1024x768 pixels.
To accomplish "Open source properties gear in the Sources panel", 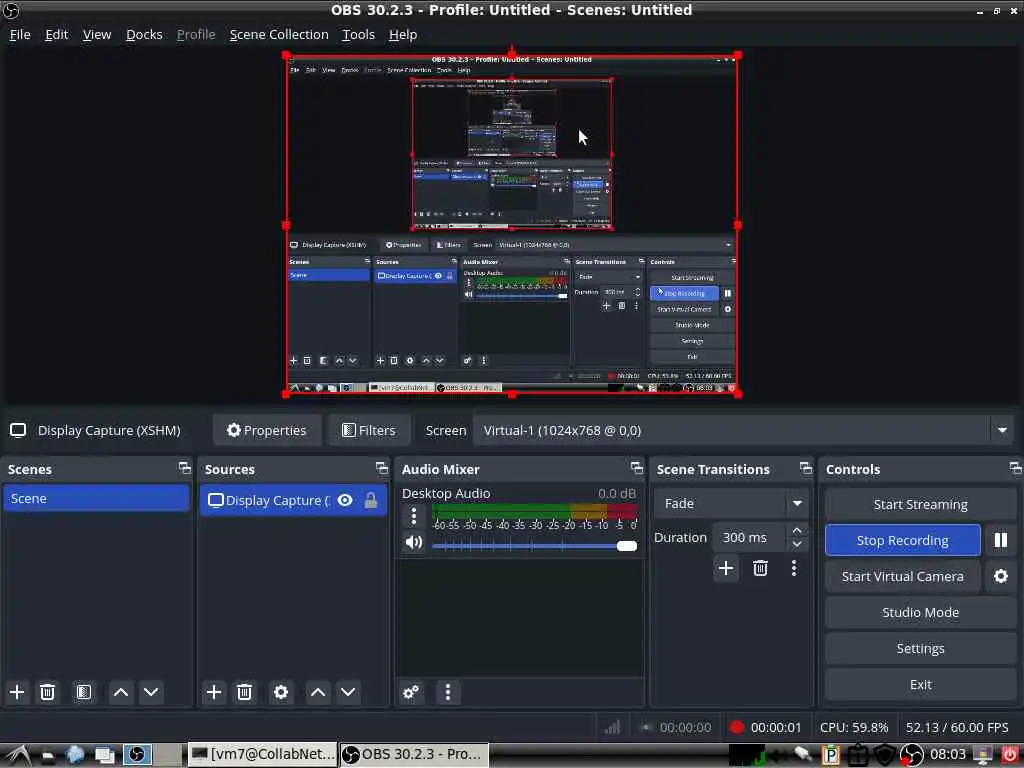I will [281, 692].
